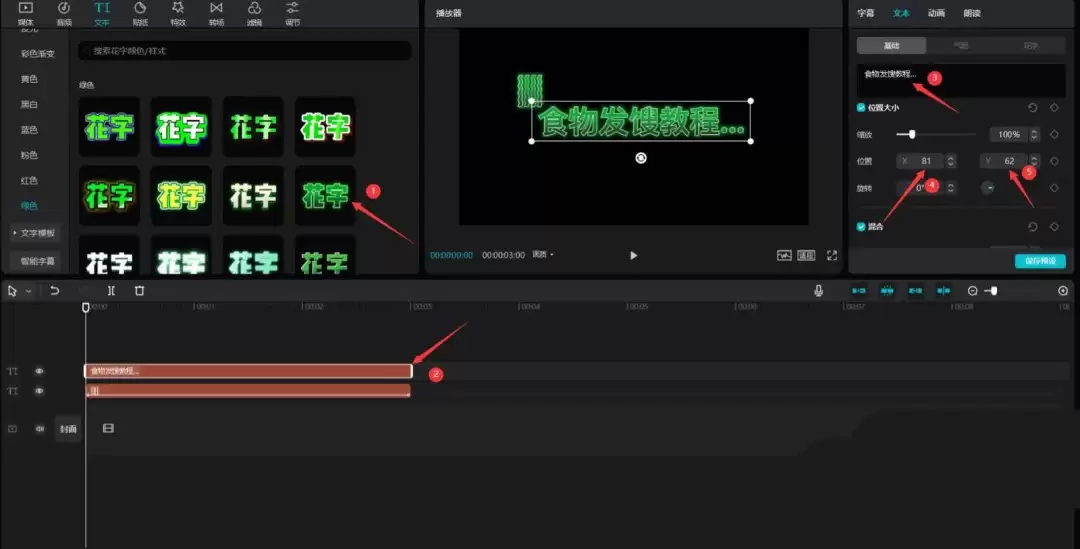Switch to the 字幕 subtitle tab

[866, 13]
